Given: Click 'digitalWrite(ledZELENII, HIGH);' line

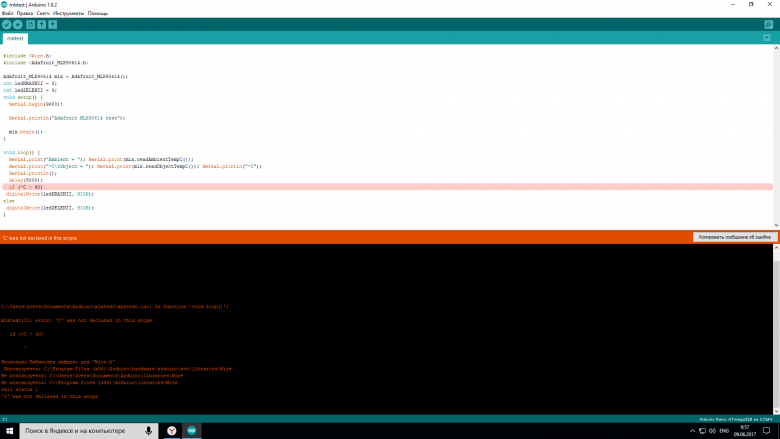Looking at the screenshot, I should 50,208.
